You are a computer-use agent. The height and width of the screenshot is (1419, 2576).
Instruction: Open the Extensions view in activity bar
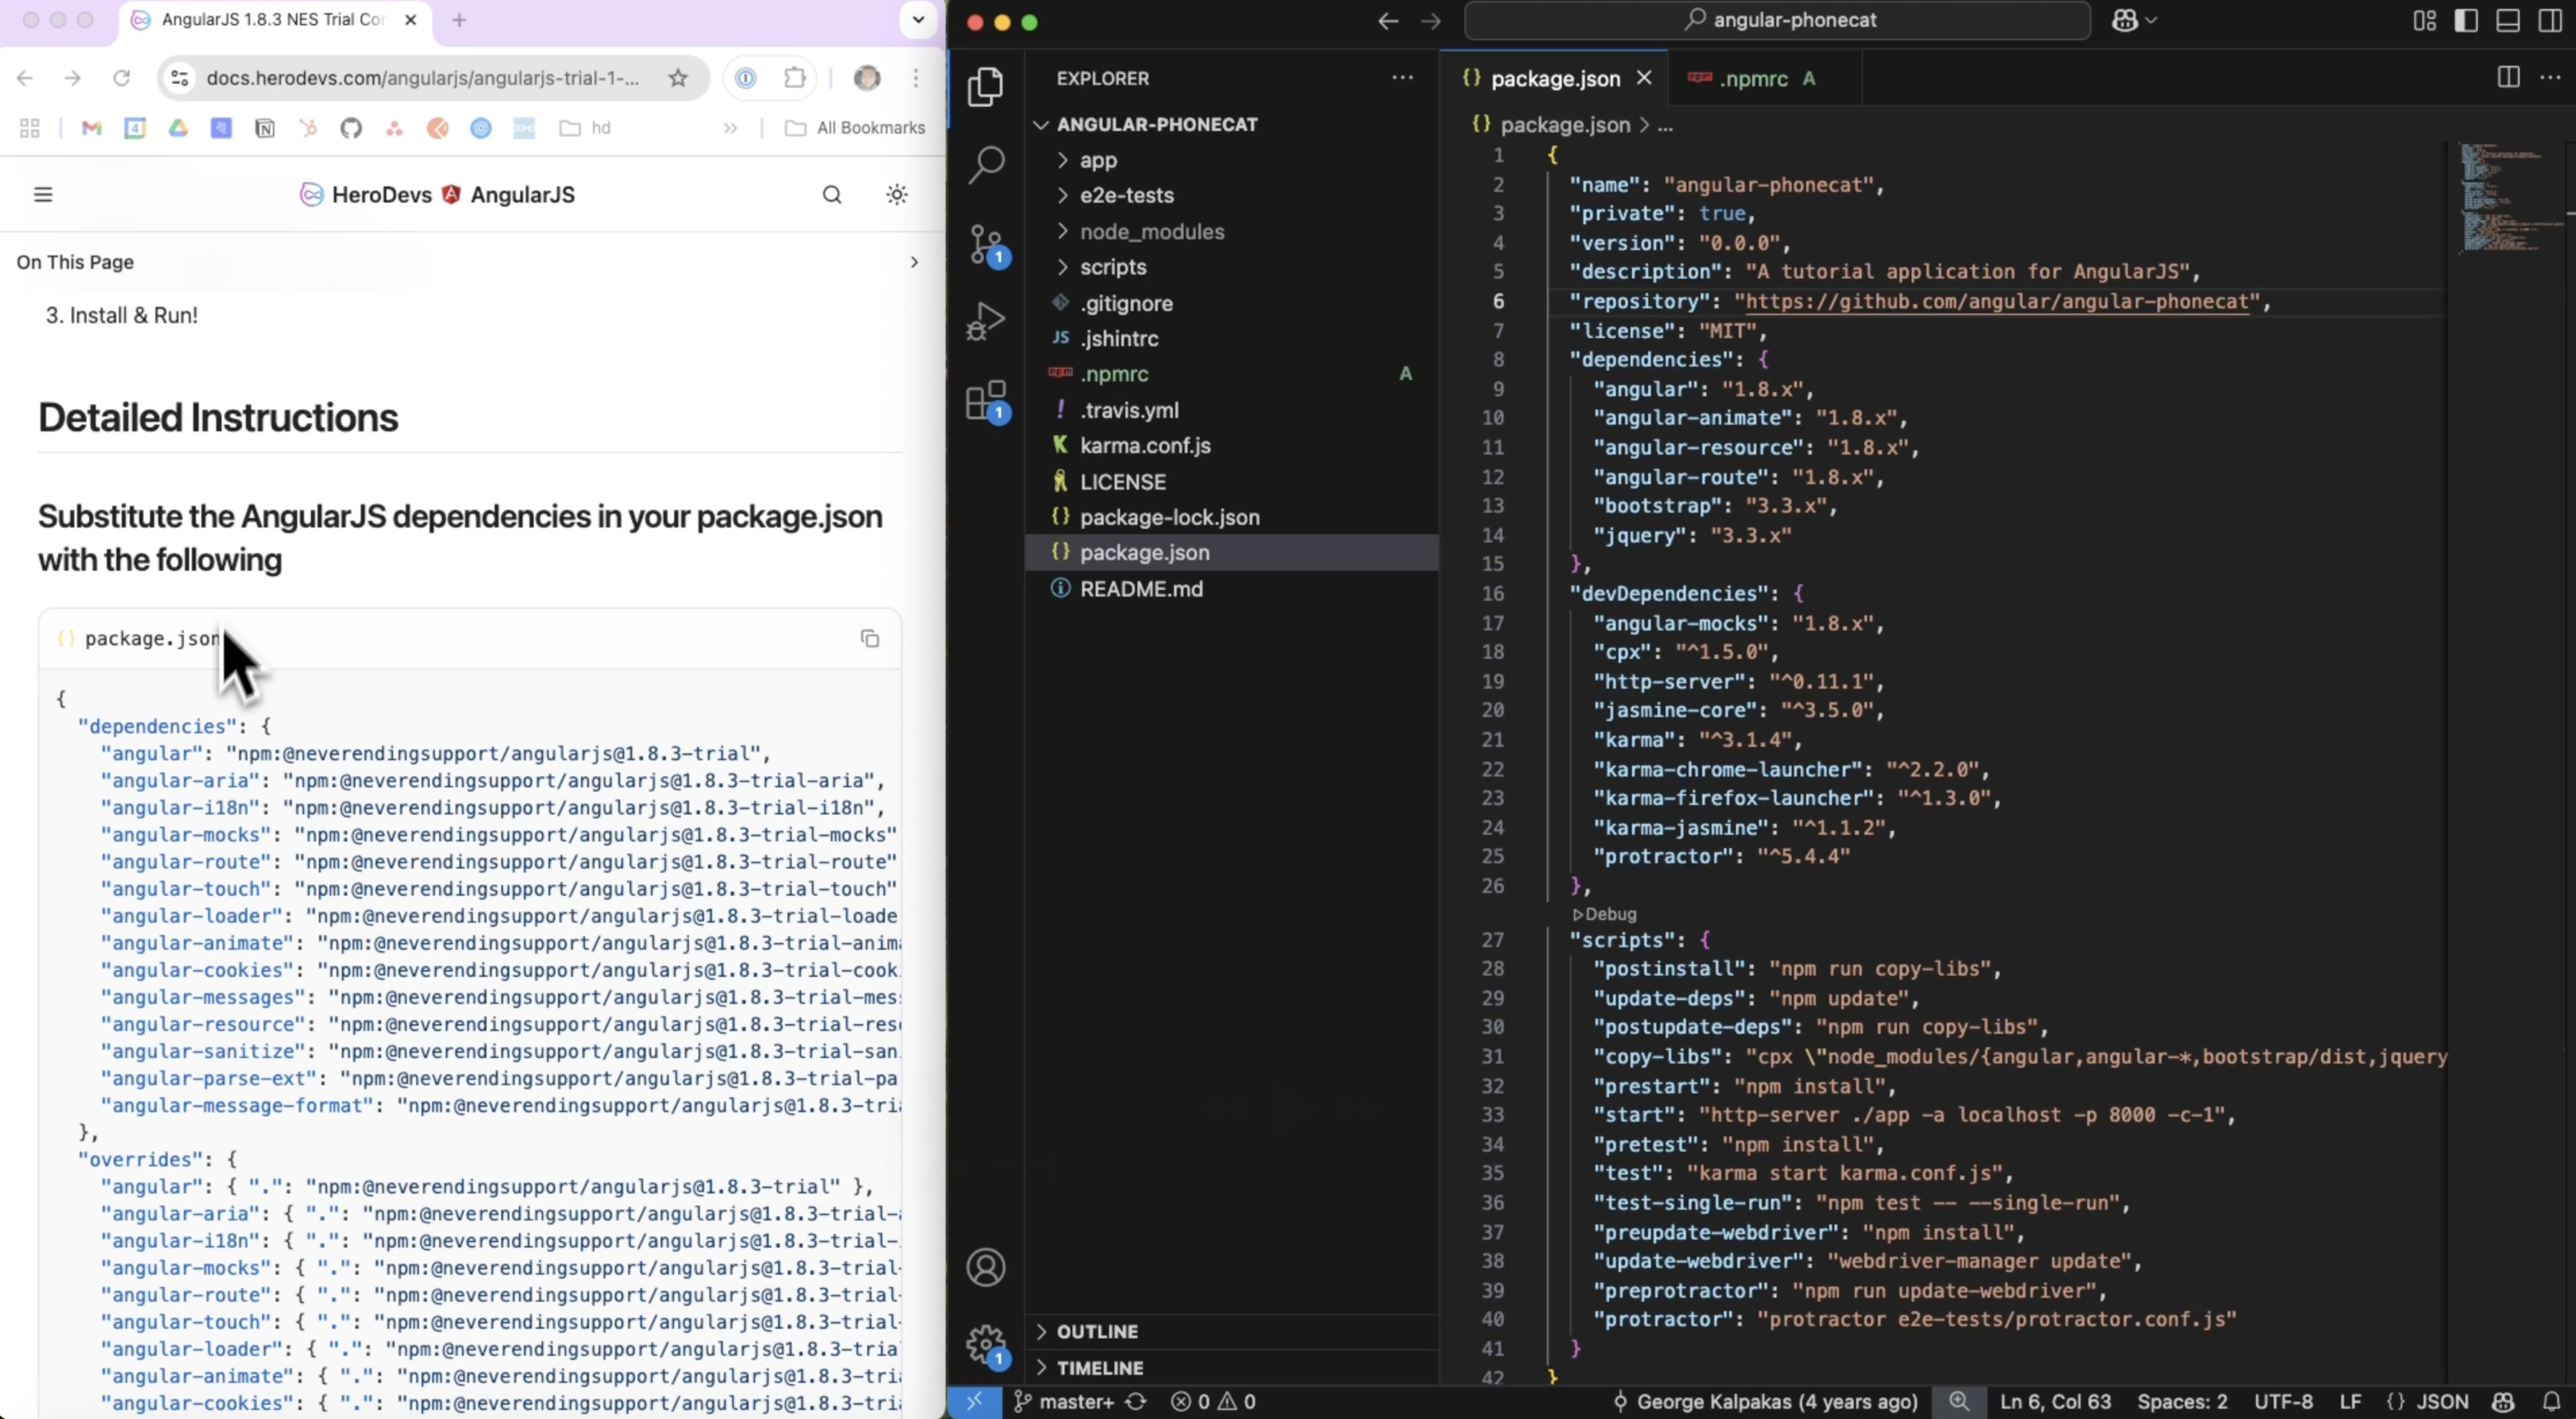pos(986,401)
